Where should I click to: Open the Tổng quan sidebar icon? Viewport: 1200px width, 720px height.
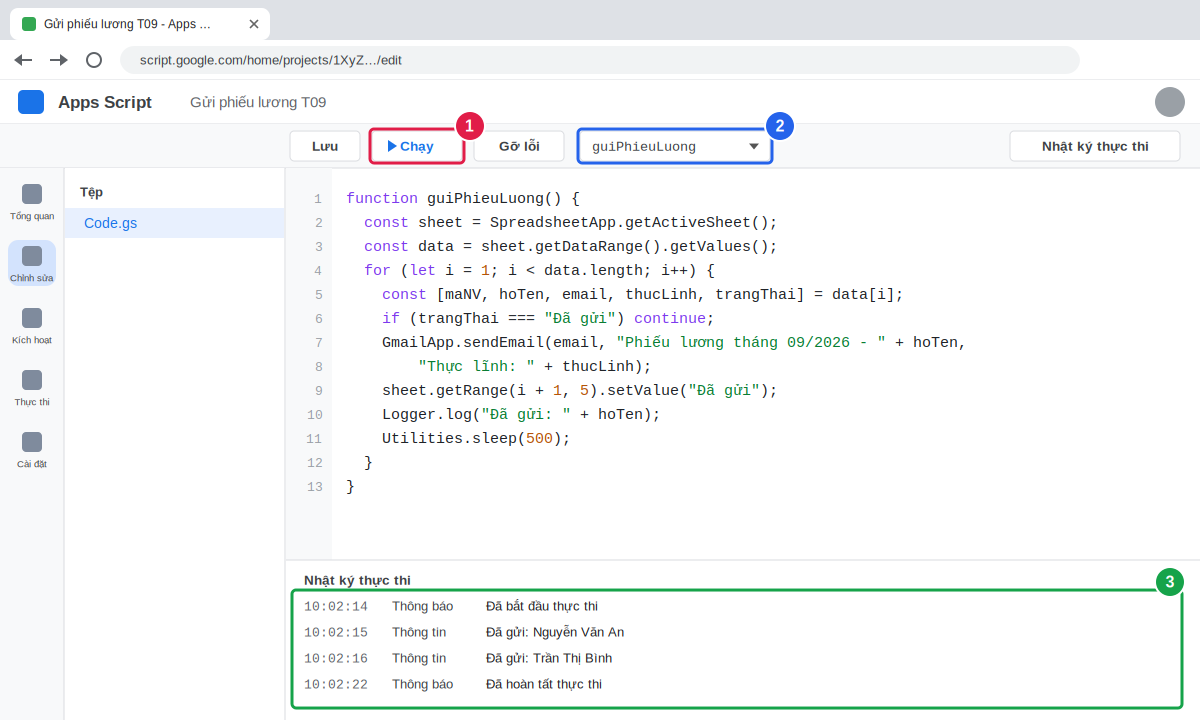[x=32, y=202]
